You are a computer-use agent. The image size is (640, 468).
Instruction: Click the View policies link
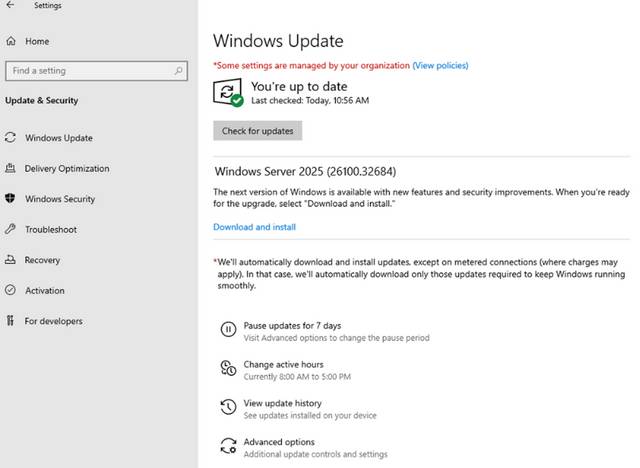[440, 65]
